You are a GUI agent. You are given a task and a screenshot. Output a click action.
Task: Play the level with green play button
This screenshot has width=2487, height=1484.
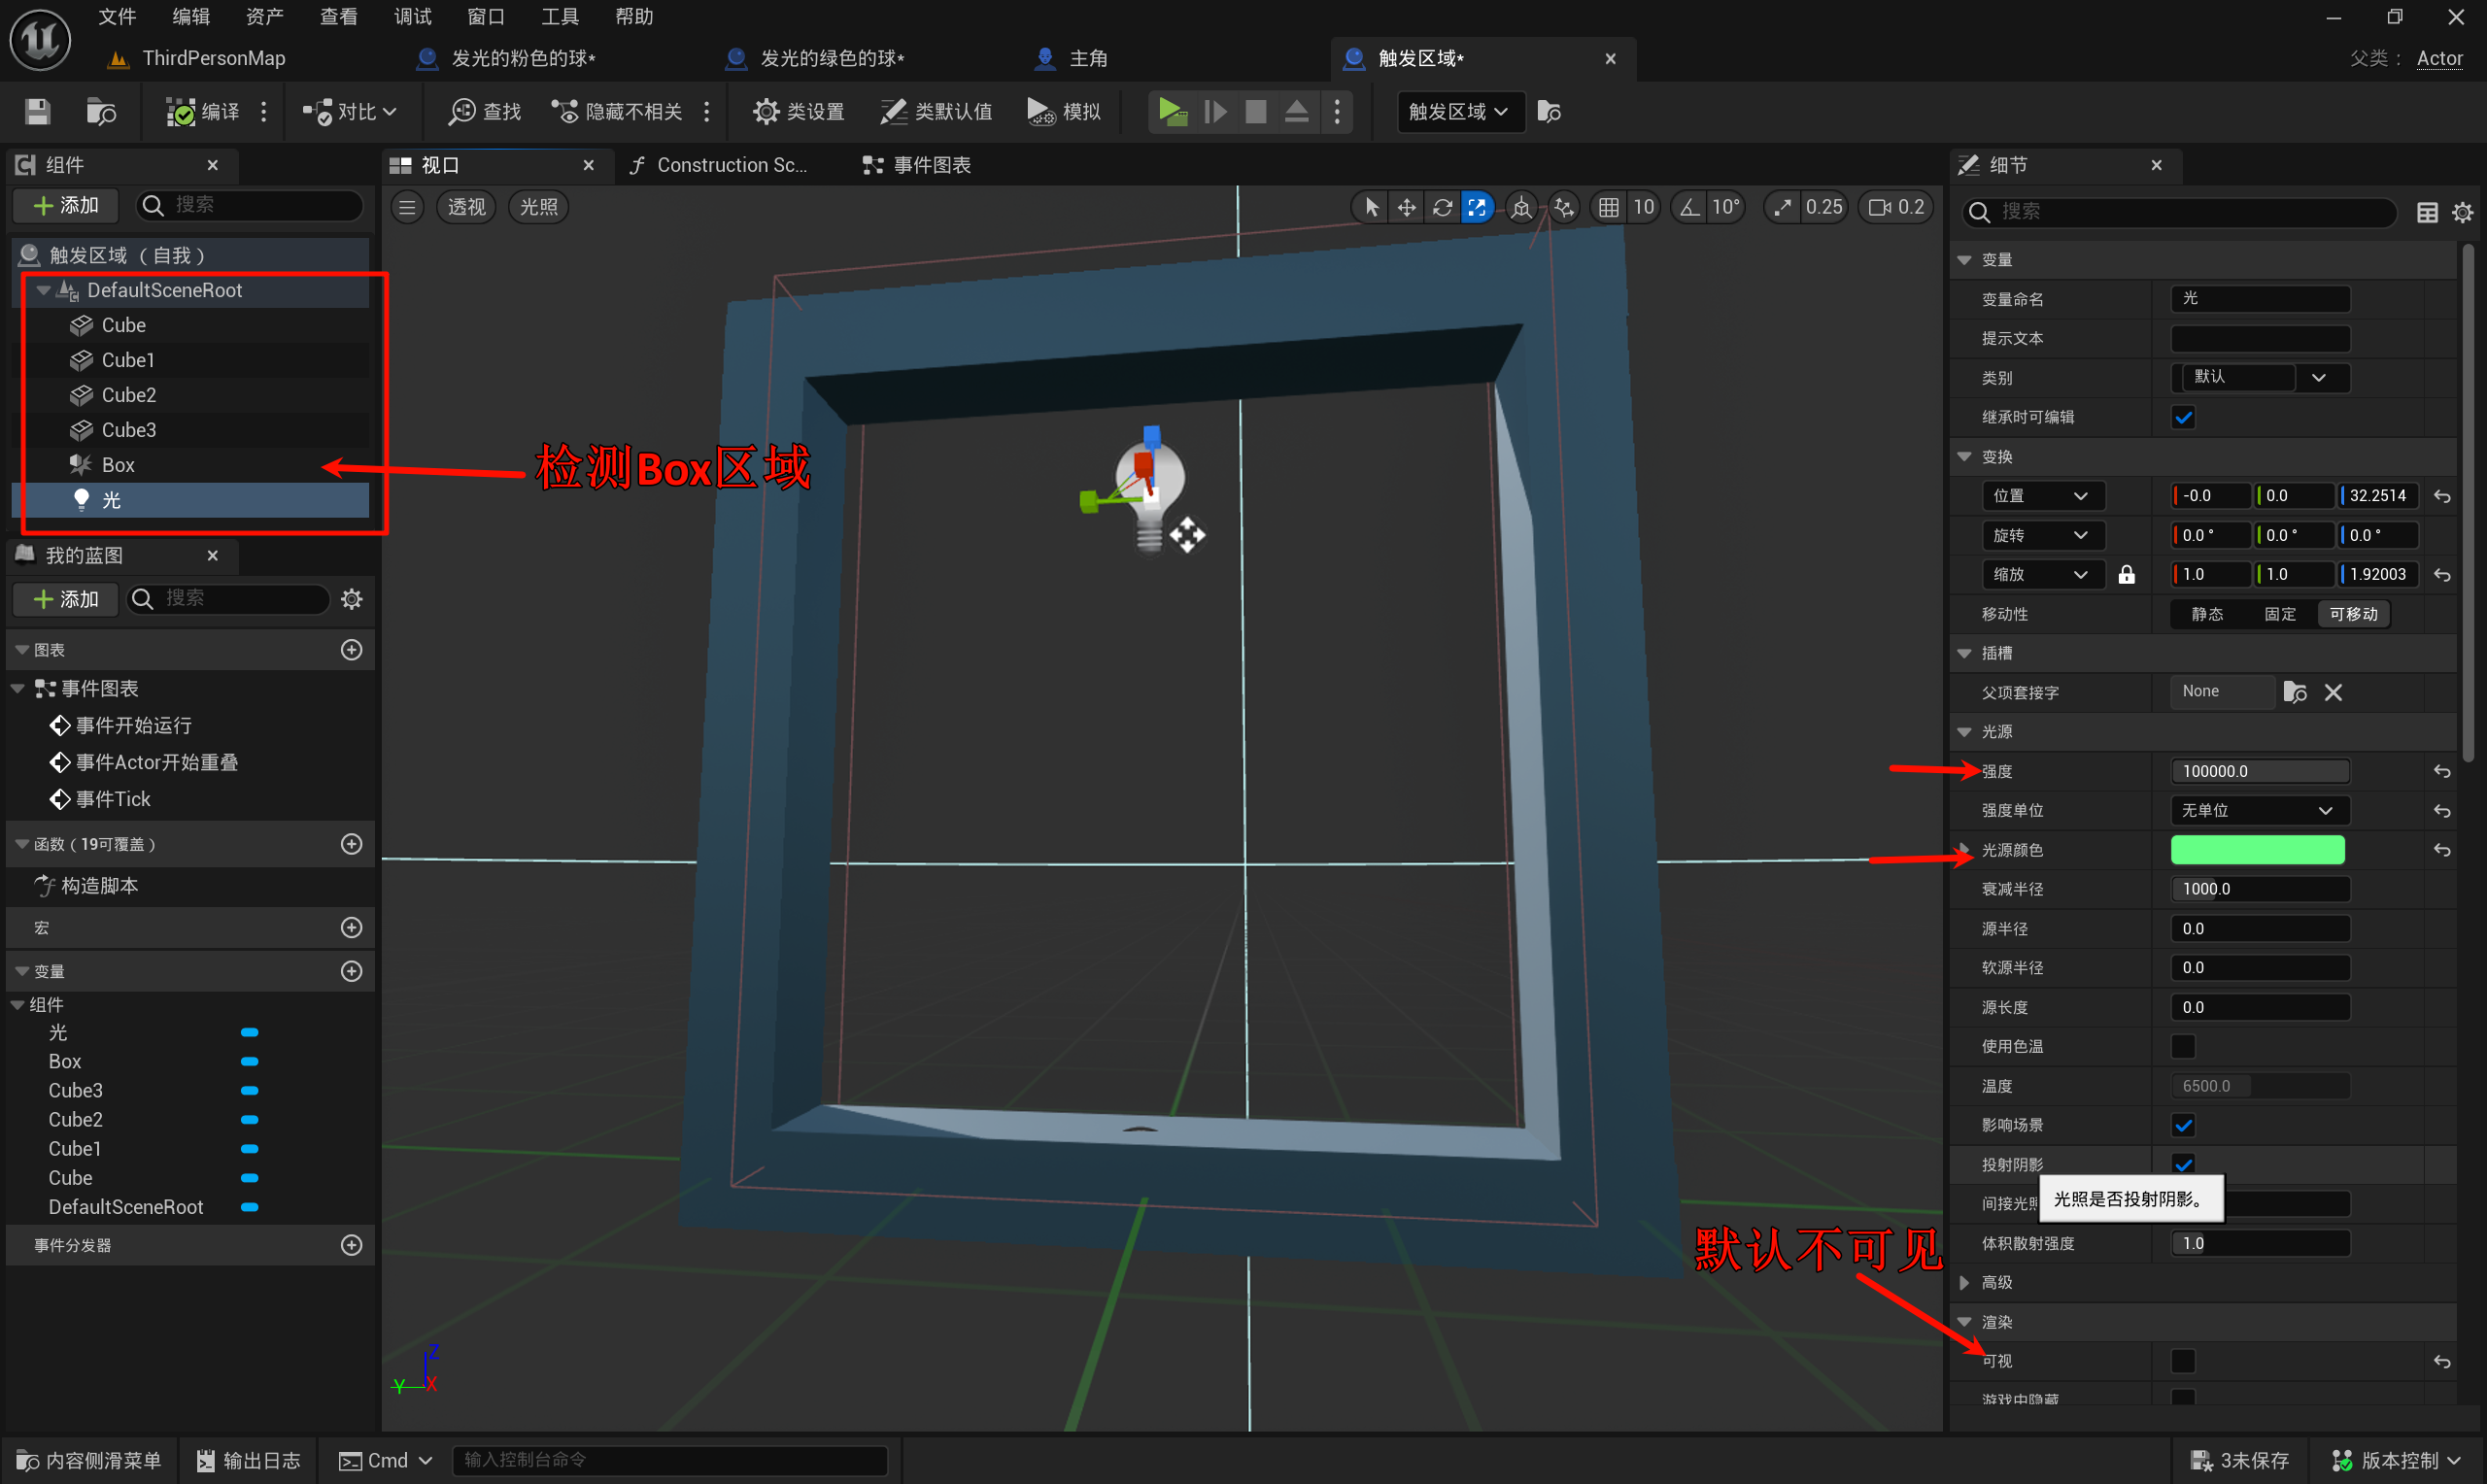(x=1171, y=111)
